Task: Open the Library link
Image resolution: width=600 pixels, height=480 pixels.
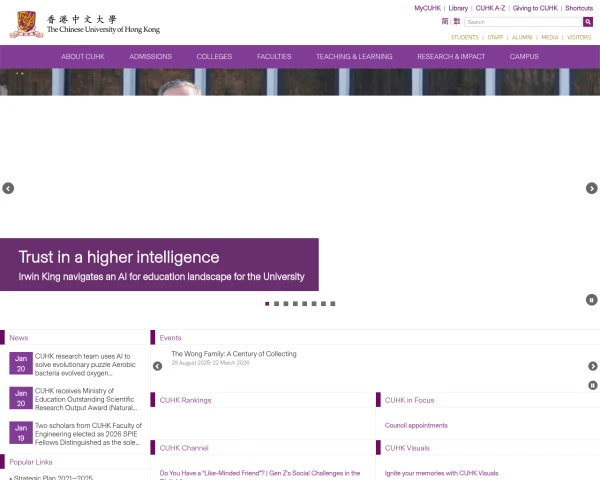Action: (458, 8)
